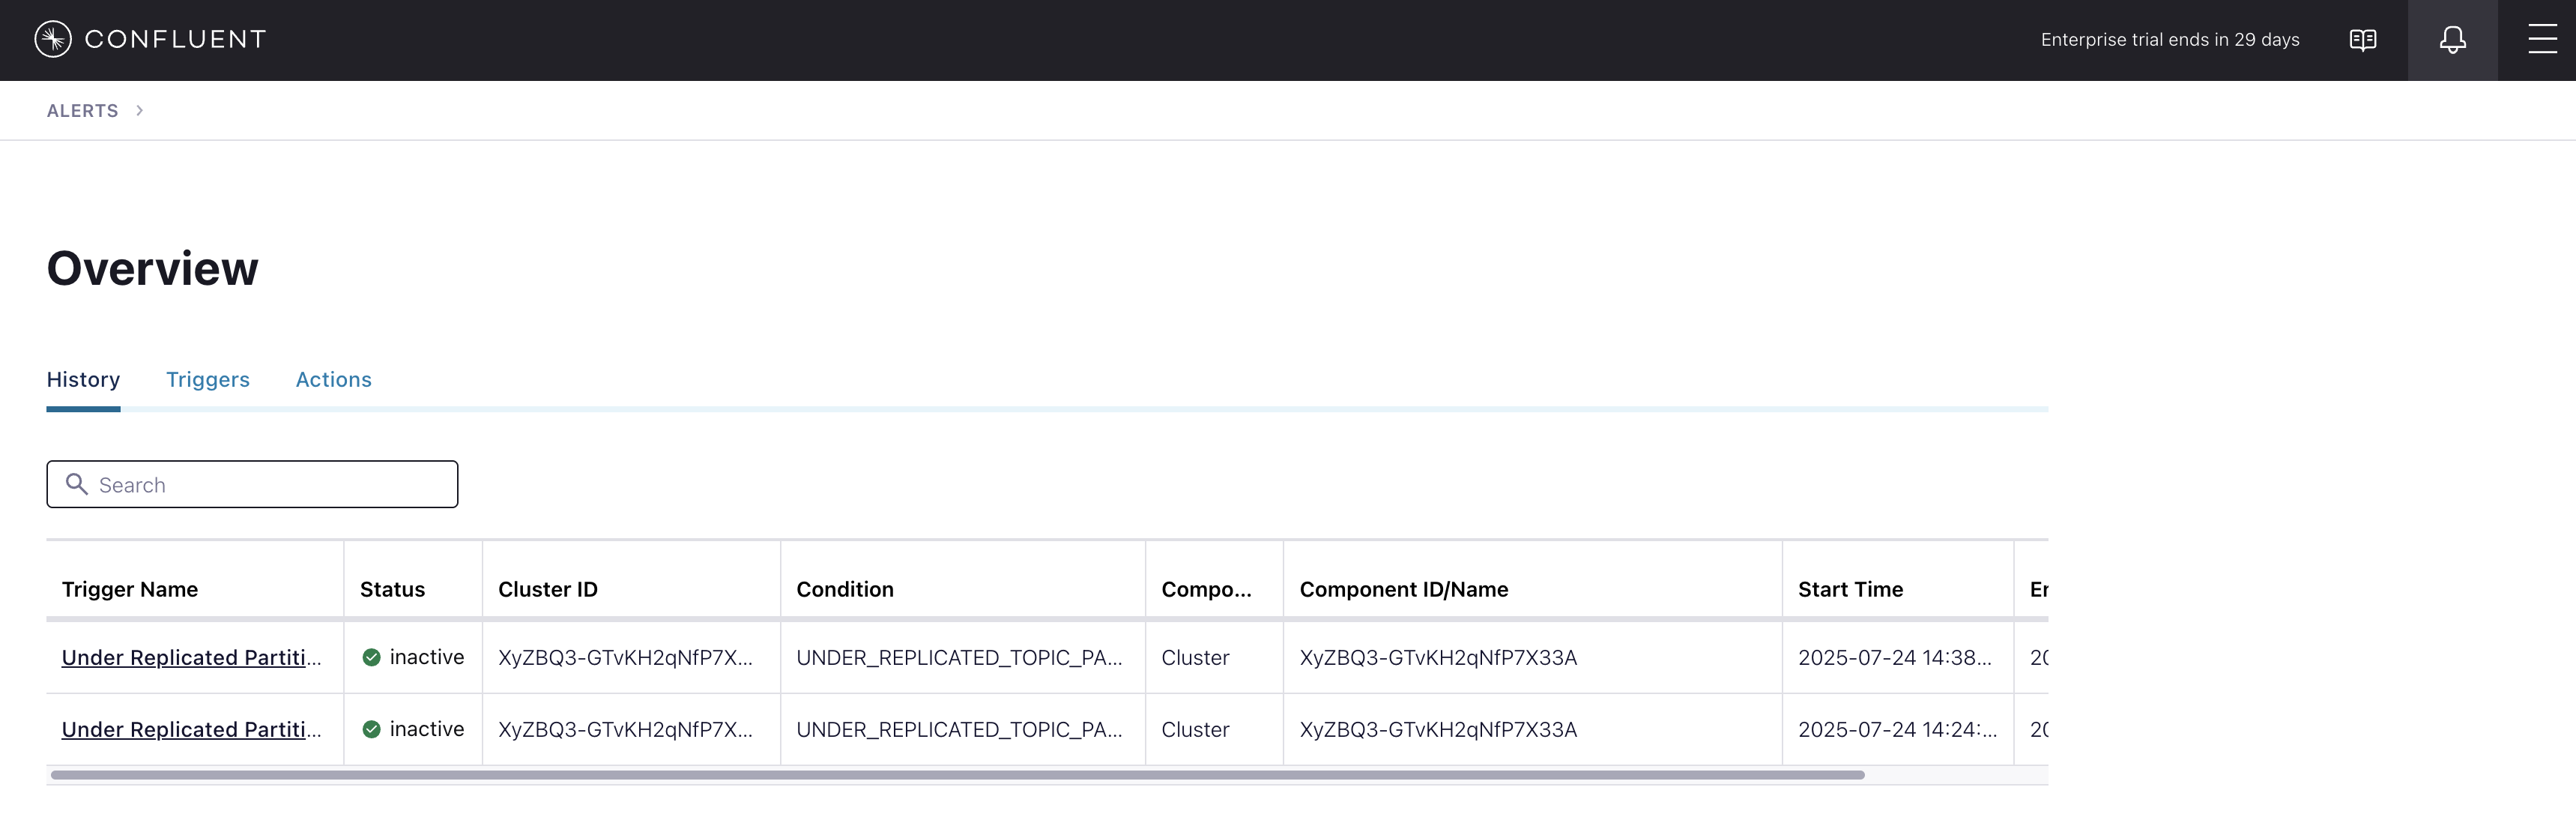This screenshot has width=2576, height=838.
Task: Open second Under Replicated Partitions trigger link
Action: click(x=191, y=729)
